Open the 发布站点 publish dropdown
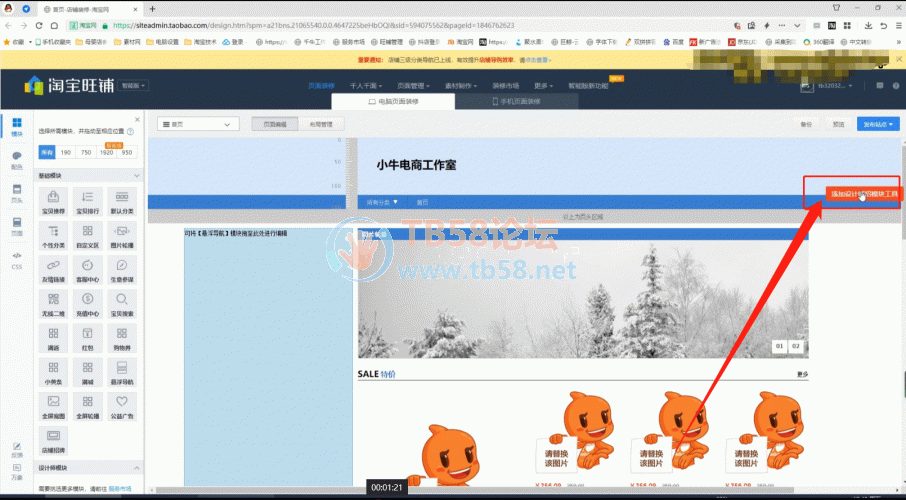The width and height of the screenshot is (906, 500). click(x=878, y=124)
